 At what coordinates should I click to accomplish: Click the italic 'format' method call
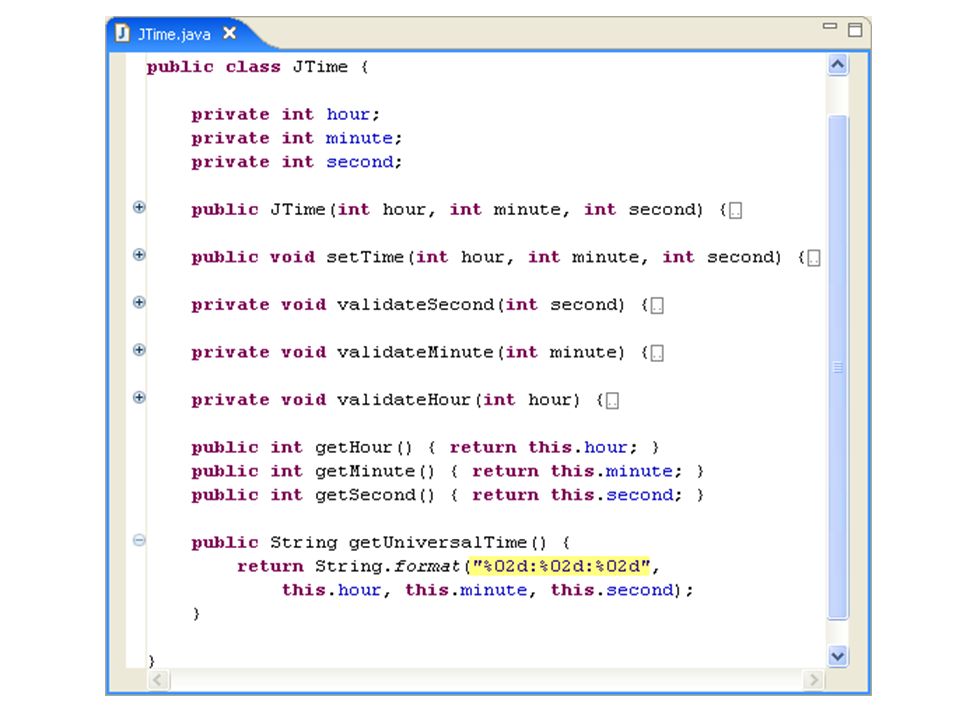(426, 566)
